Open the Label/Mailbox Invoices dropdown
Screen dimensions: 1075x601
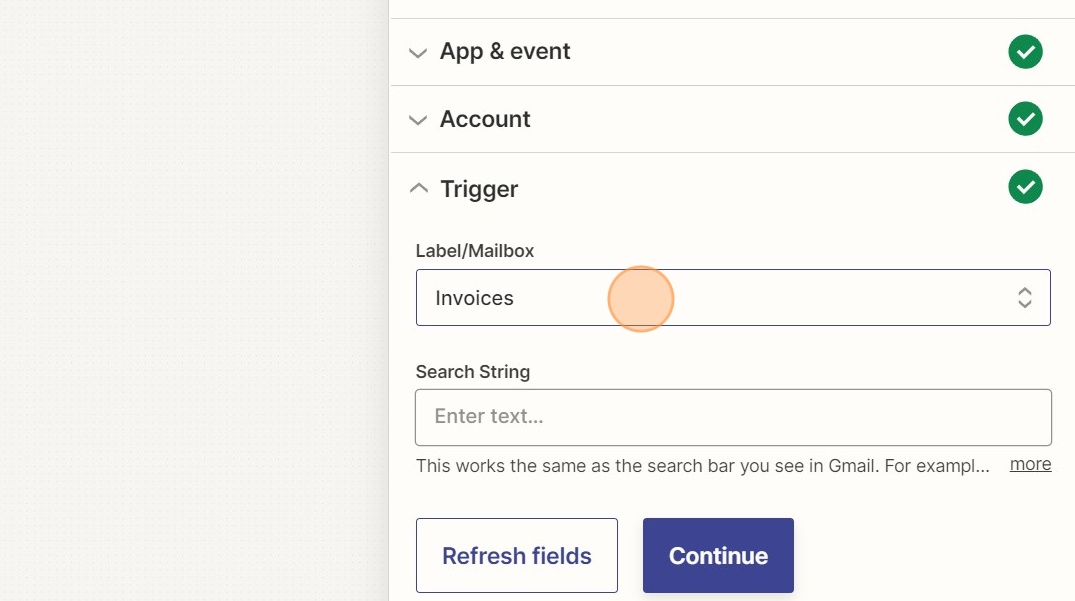tap(733, 297)
